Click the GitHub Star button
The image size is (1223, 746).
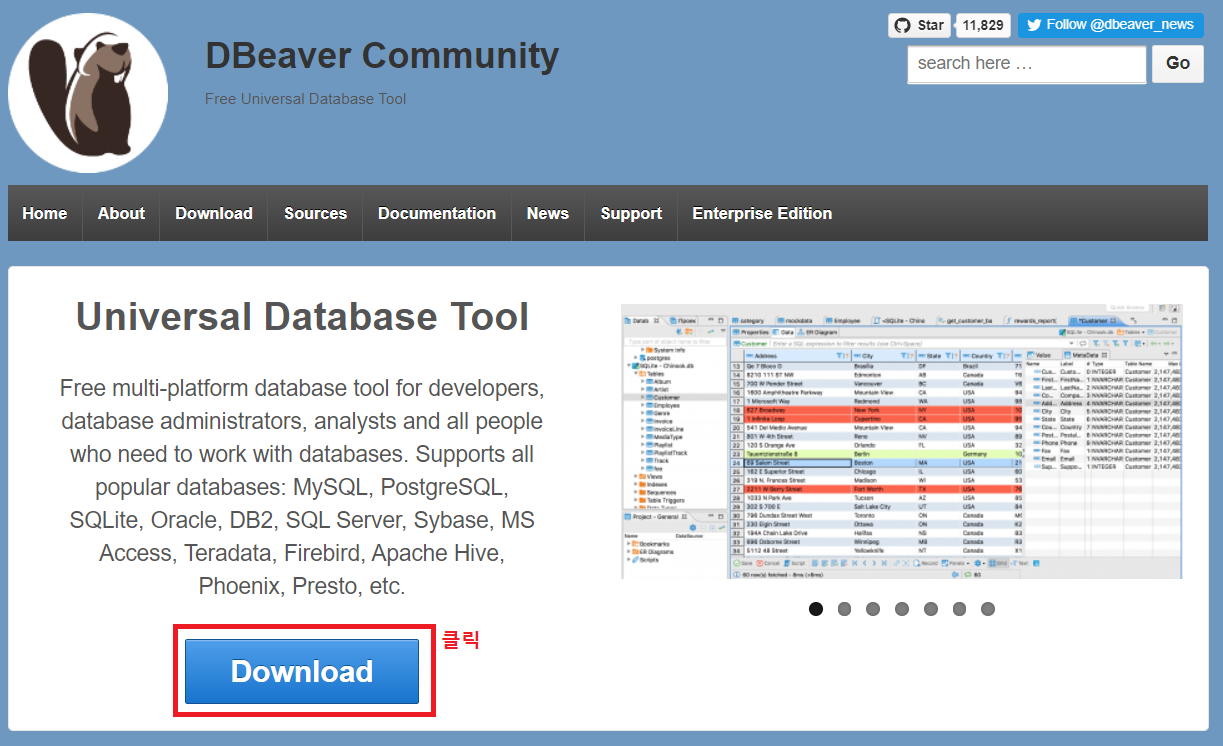[x=919, y=25]
